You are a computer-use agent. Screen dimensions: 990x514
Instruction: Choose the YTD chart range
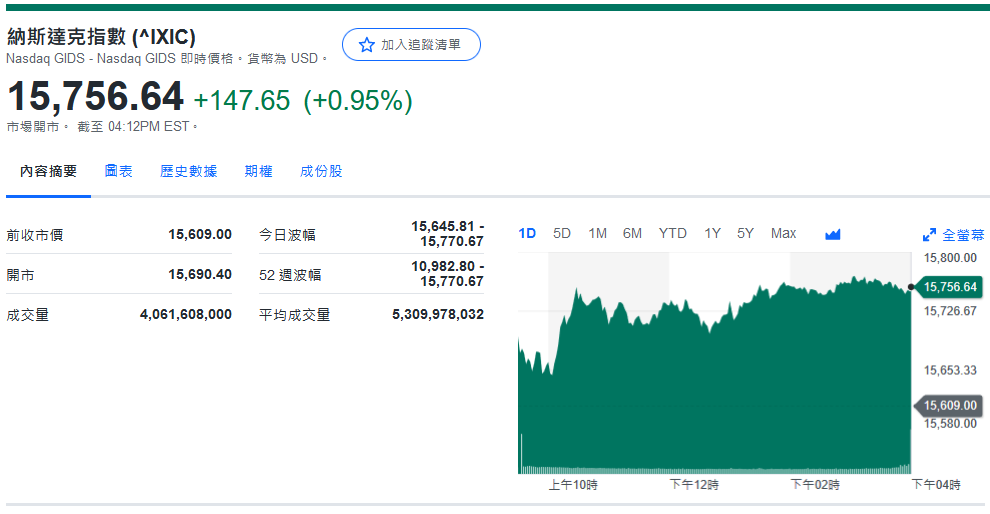point(672,234)
